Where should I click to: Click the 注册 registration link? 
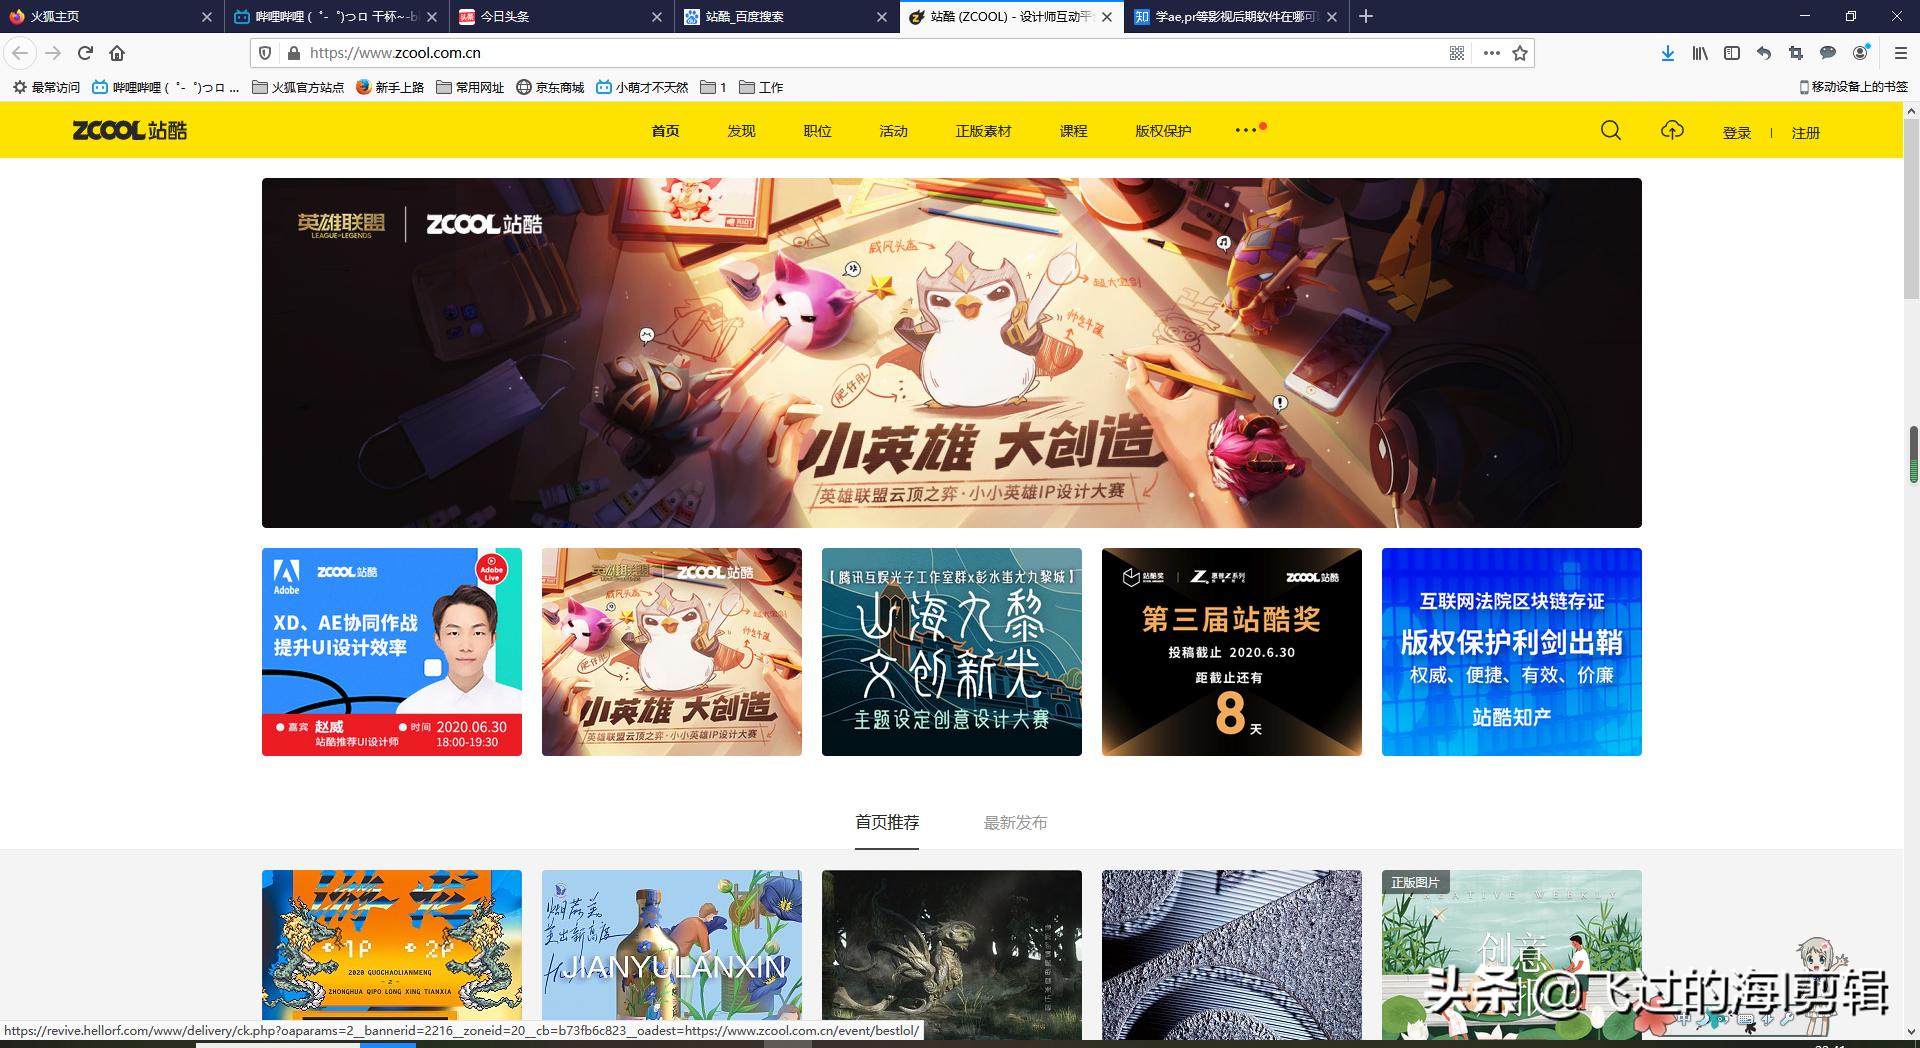1805,132
